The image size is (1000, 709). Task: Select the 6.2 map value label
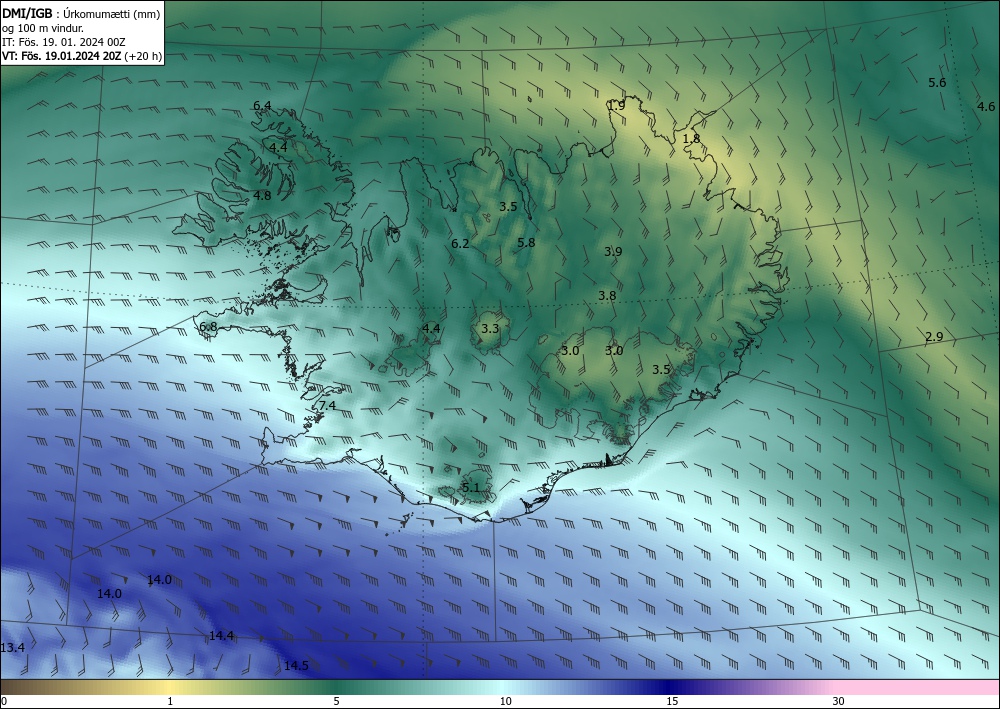(x=460, y=244)
